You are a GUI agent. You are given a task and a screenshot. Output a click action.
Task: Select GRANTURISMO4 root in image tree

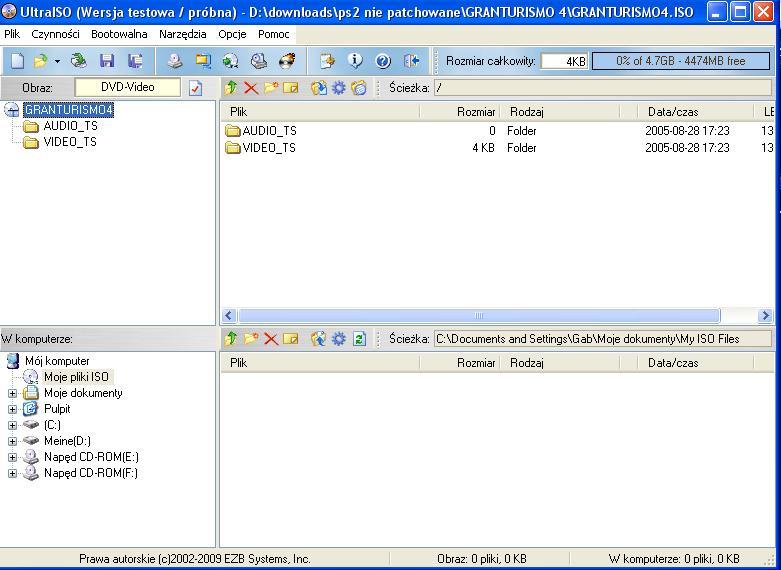click(x=69, y=110)
